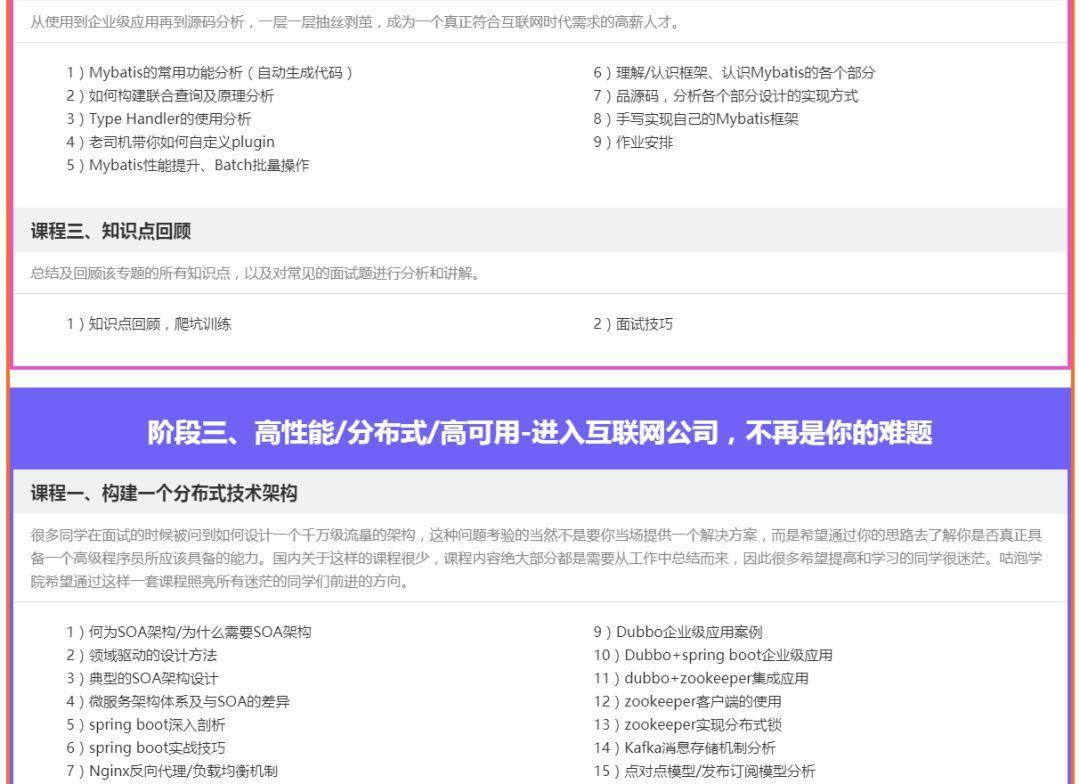Screen dimensions: 1080x784
Task: Click the paragraph starting '很多同学在面试的时候'
Action: click(537, 558)
